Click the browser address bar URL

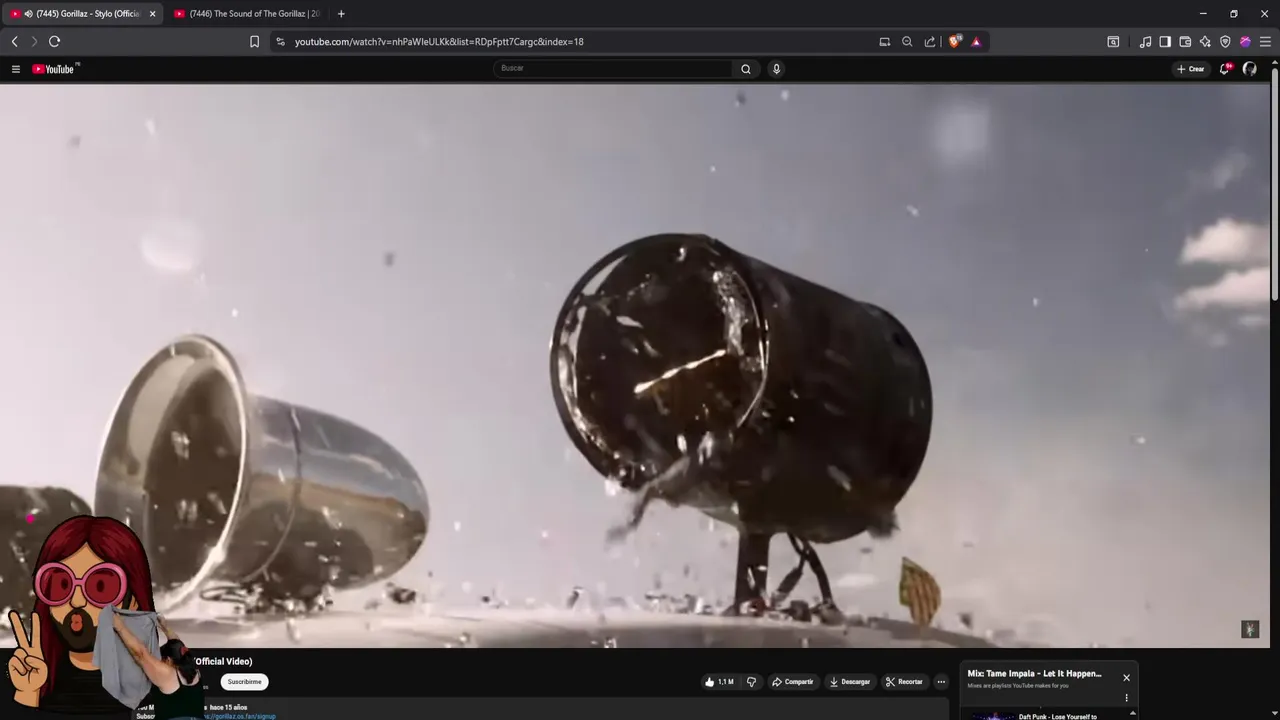(x=439, y=42)
